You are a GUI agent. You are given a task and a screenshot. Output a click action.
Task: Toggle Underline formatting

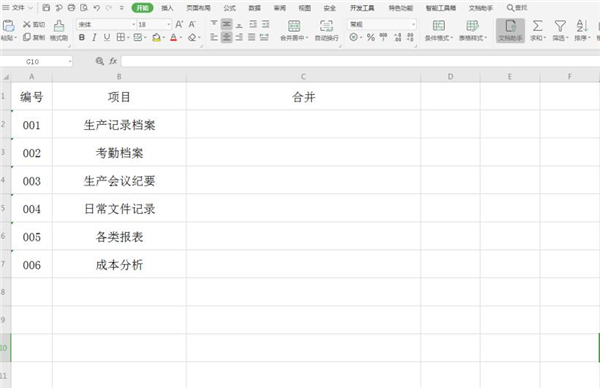pos(107,37)
